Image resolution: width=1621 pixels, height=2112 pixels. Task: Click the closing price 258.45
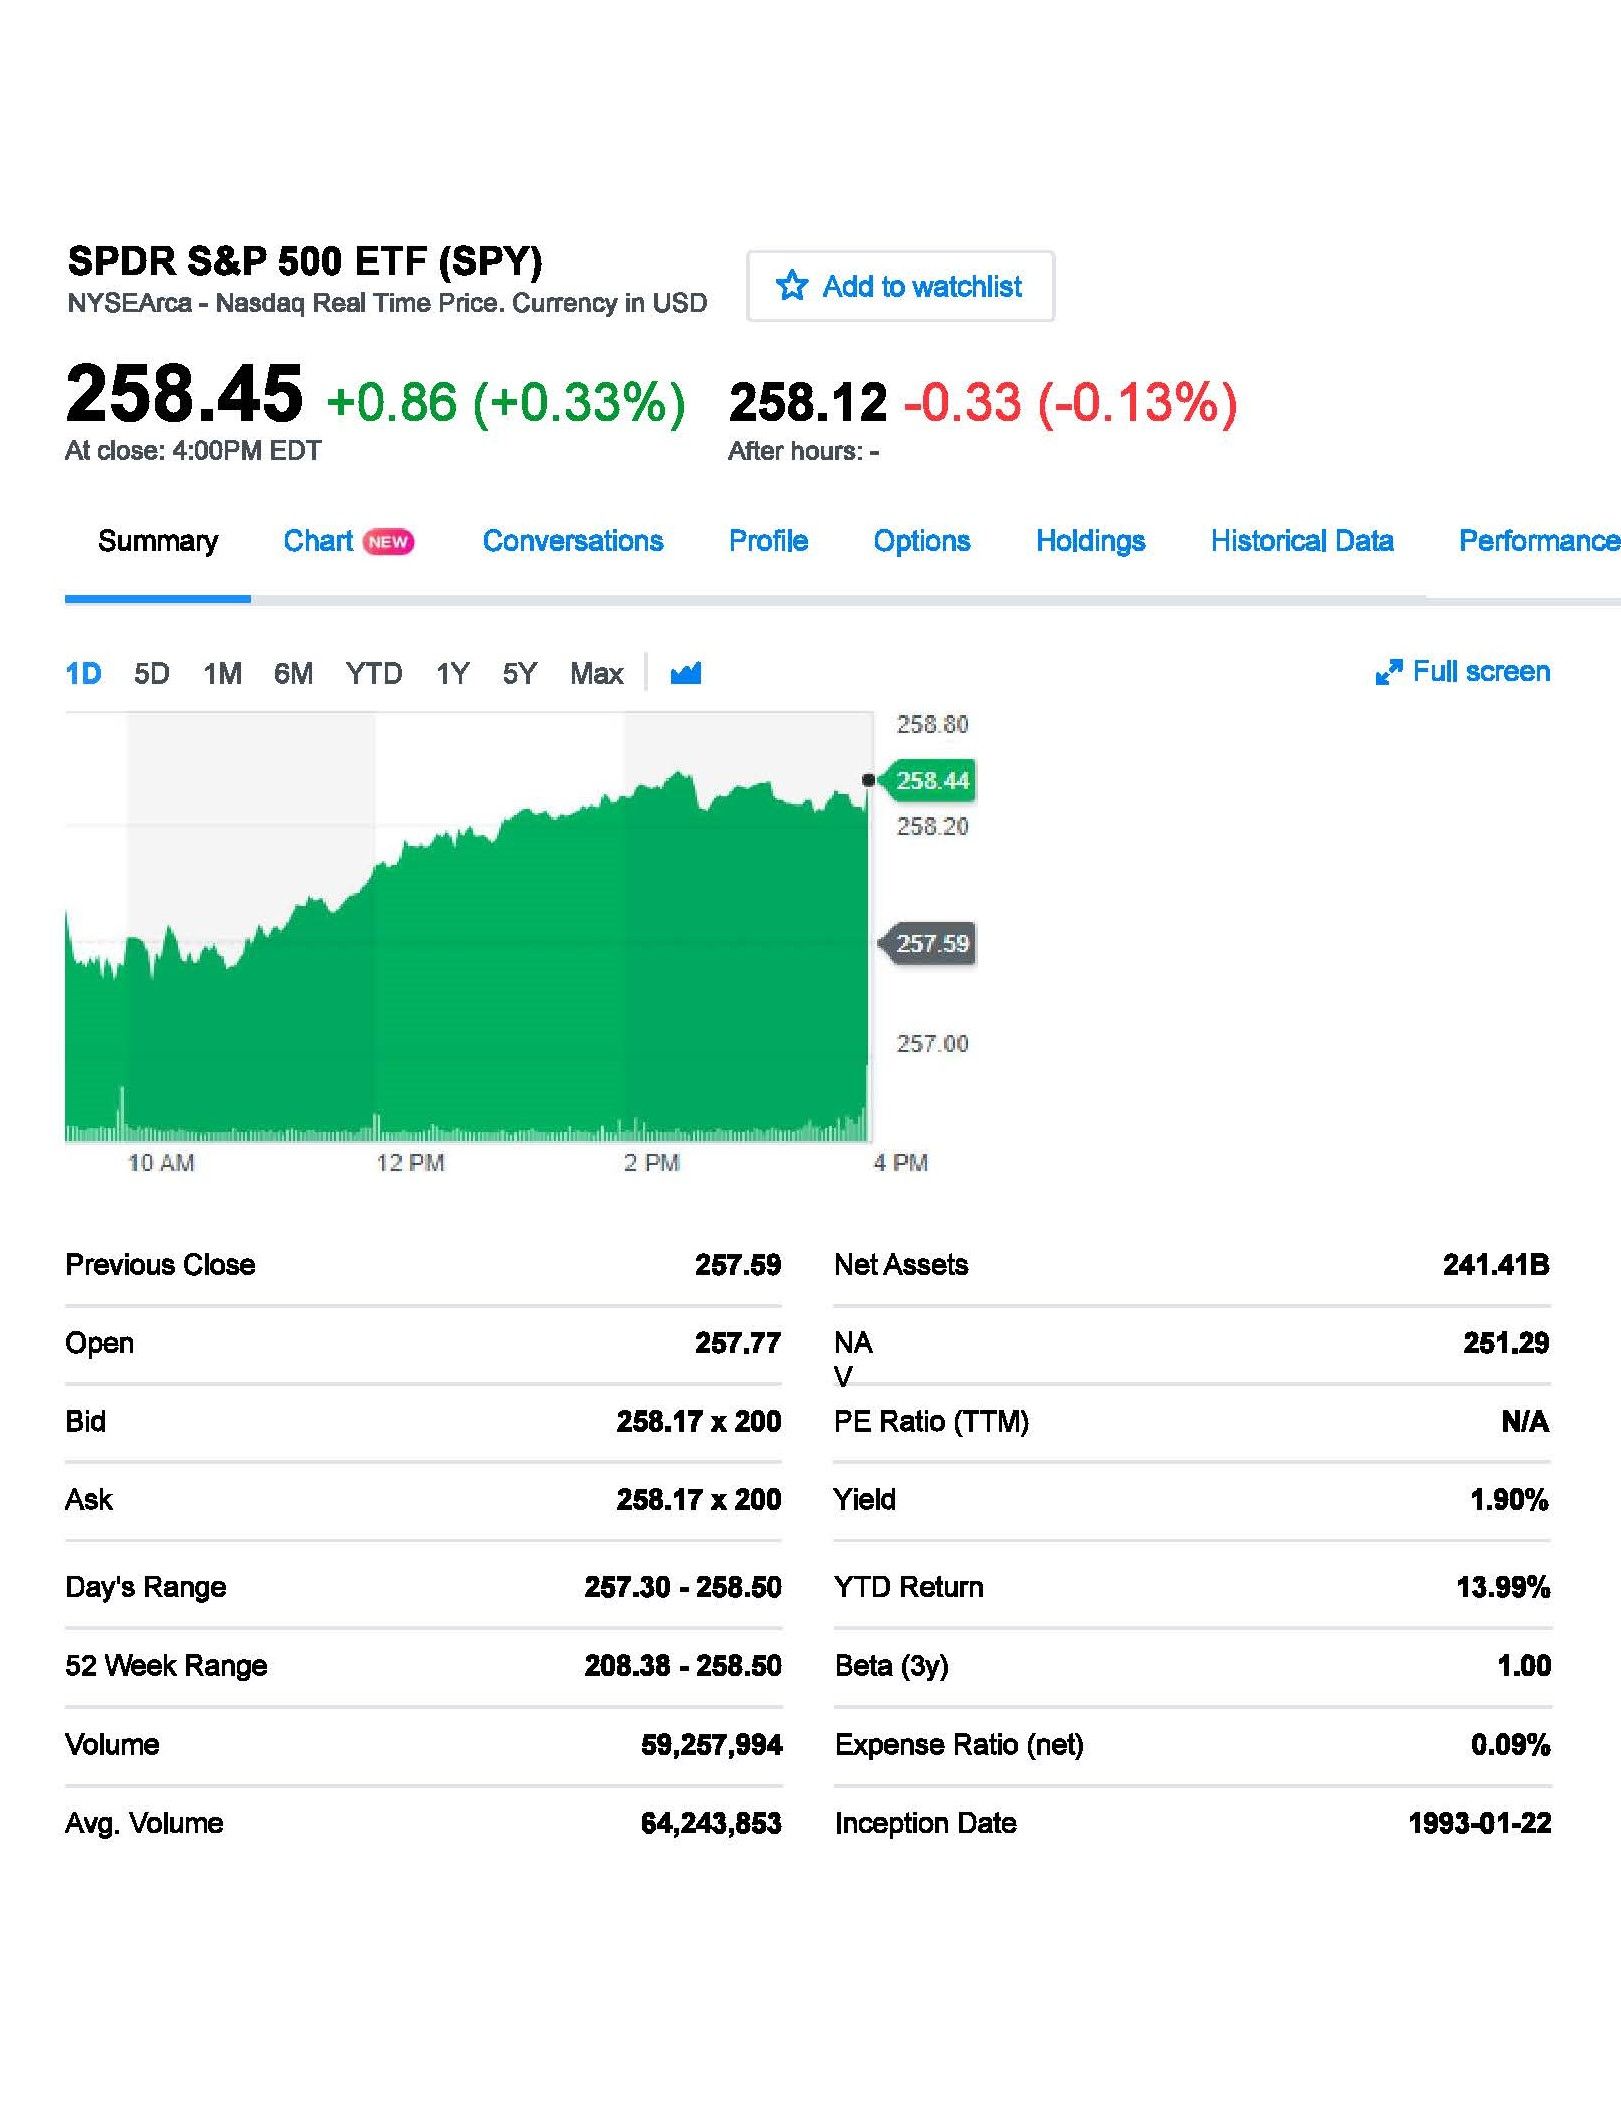click(184, 393)
